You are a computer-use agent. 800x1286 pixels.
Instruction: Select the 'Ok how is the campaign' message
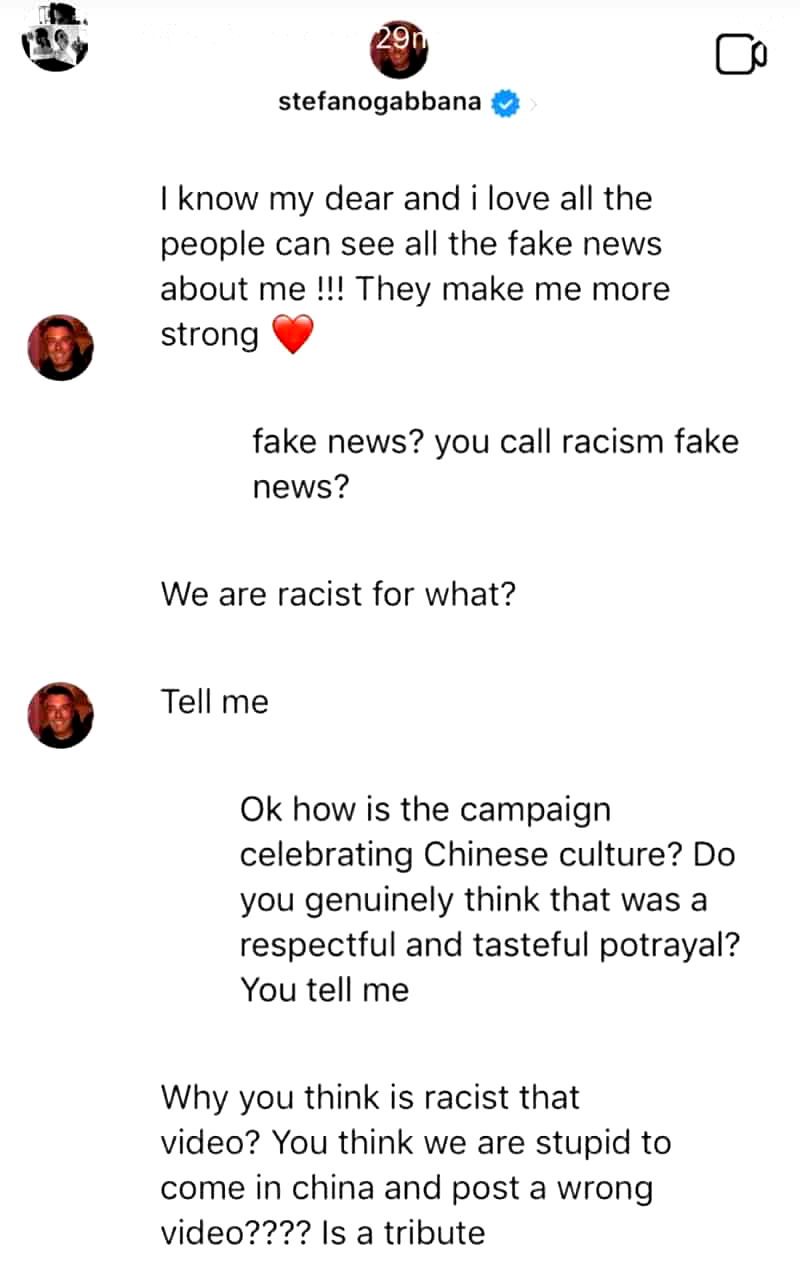coord(489,899)
